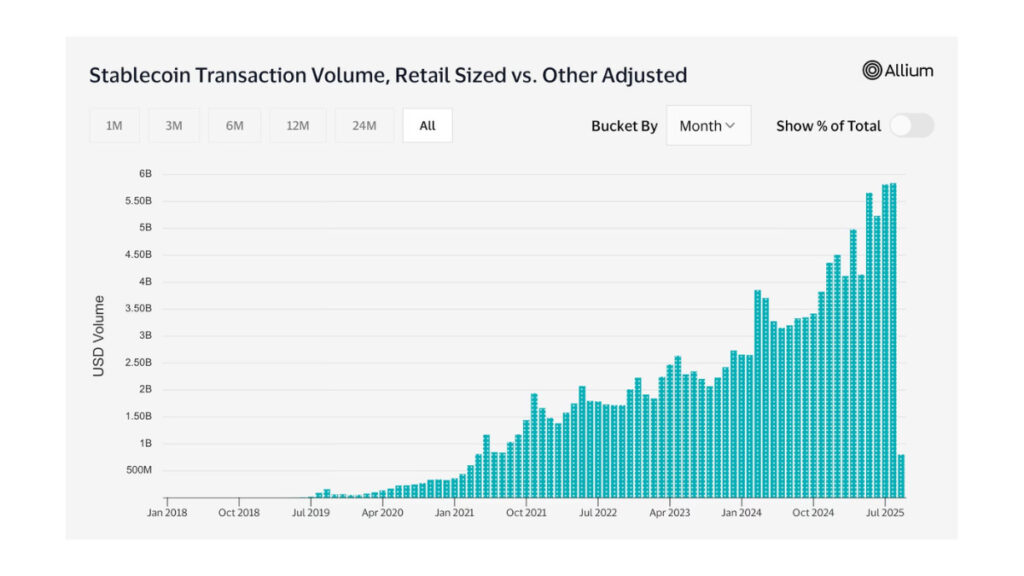Click the Jul 2025 x-axis label
Screen dimensions: 1024x576
click(x=884, y=512)
